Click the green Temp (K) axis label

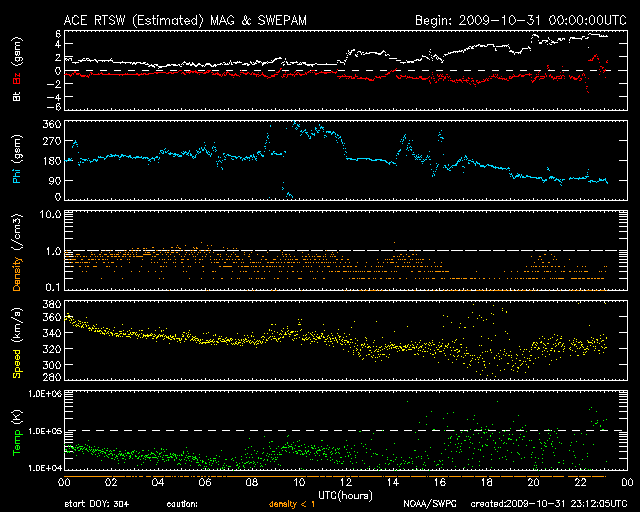[x=16, y=430]
